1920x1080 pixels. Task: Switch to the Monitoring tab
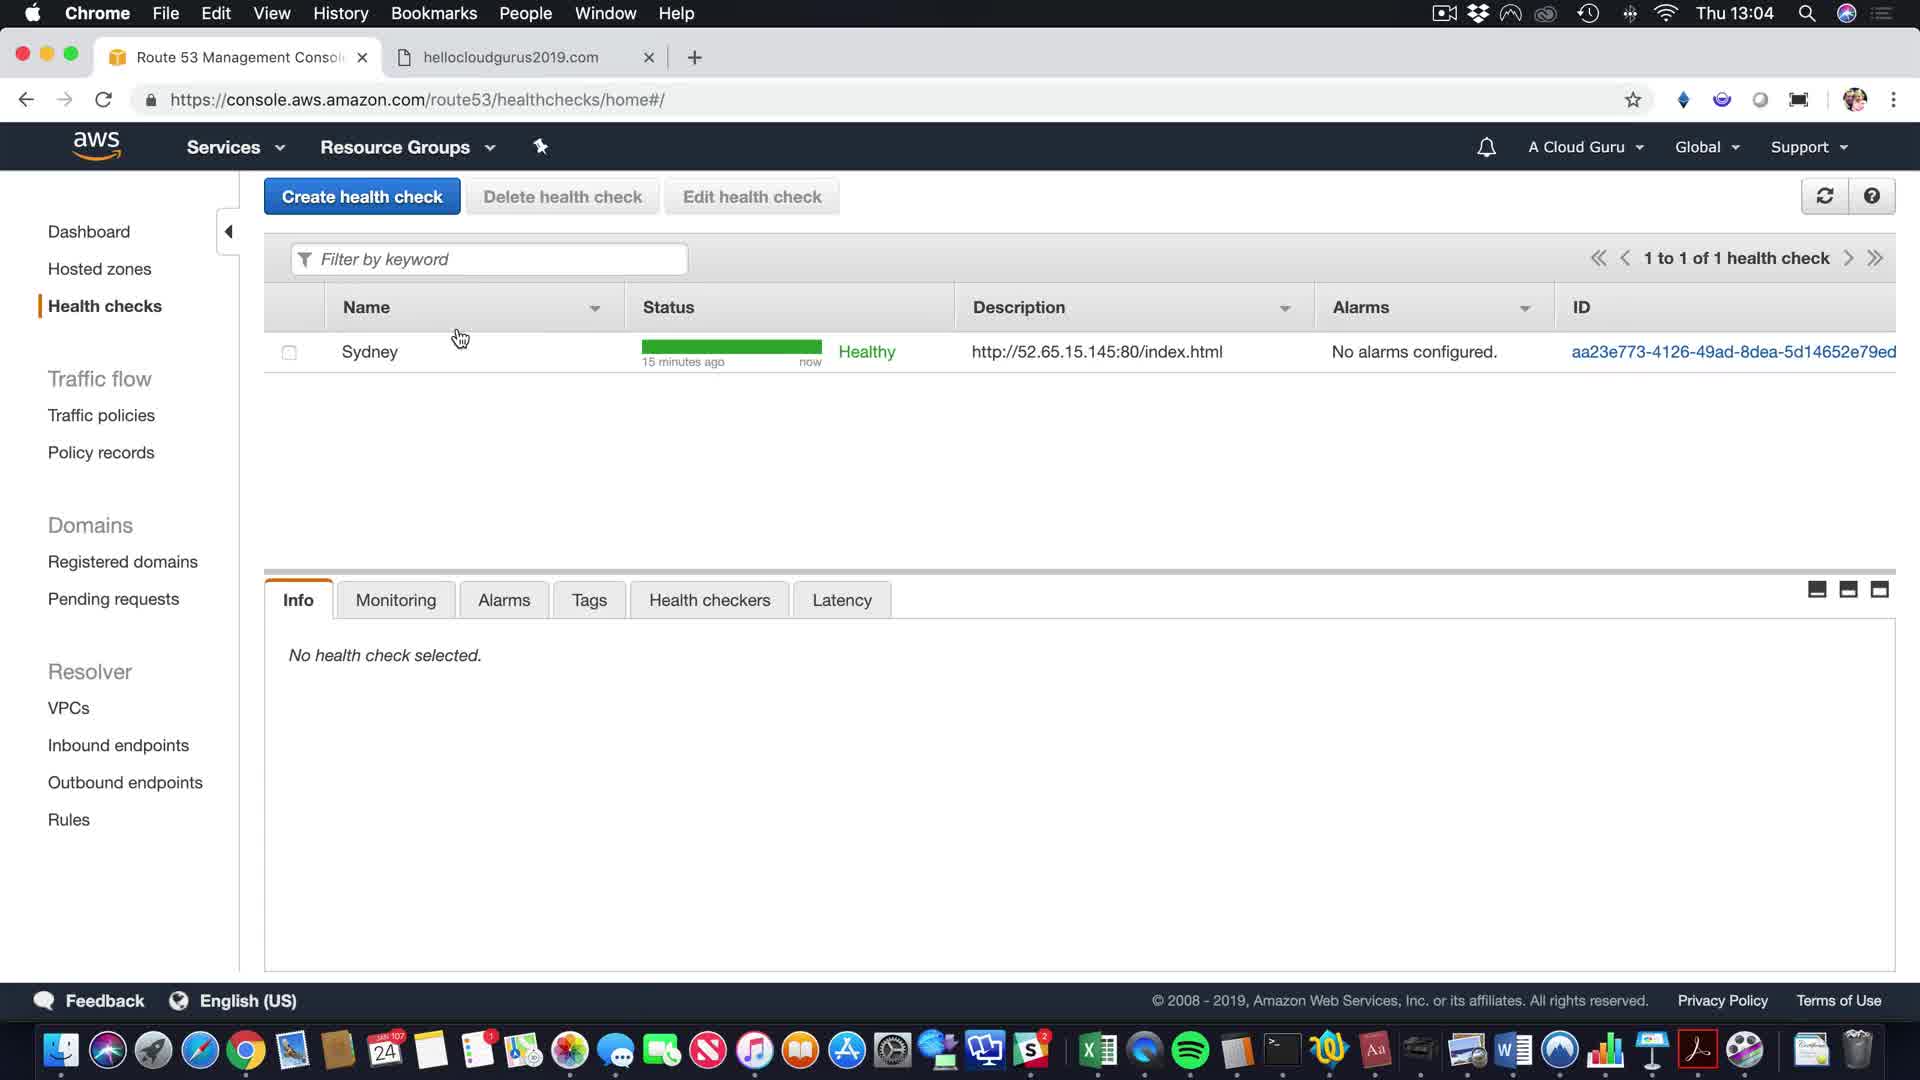click(395, 600)
